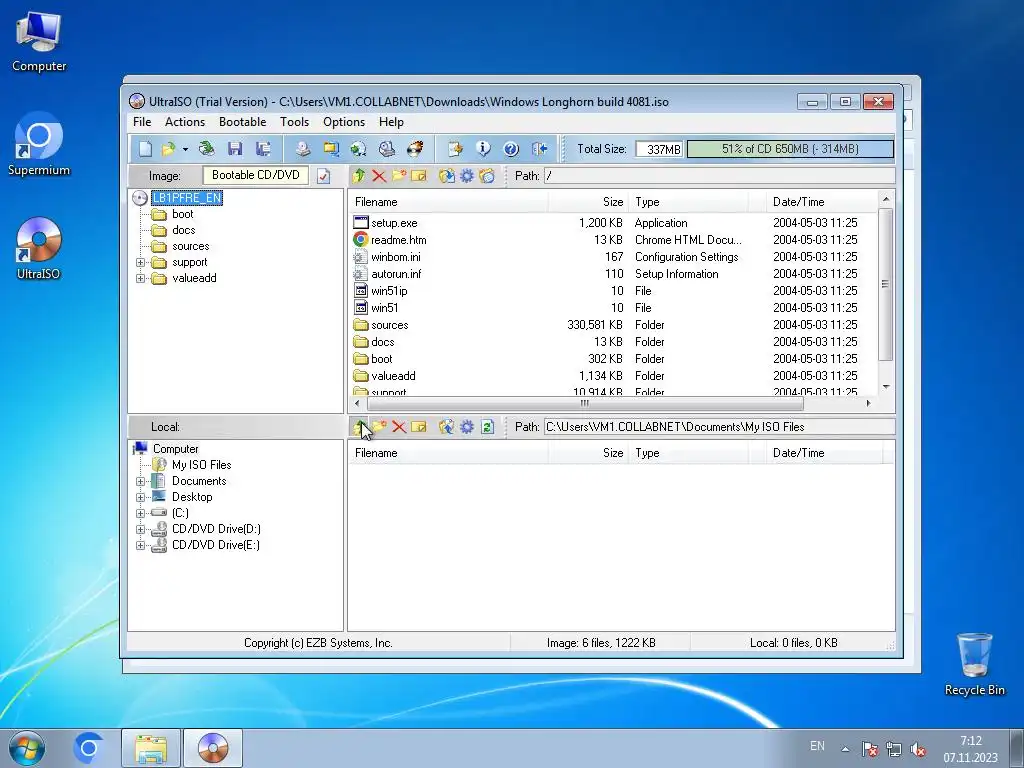Open the Actions menu
1024x768 pixels.
click(185, 122)
